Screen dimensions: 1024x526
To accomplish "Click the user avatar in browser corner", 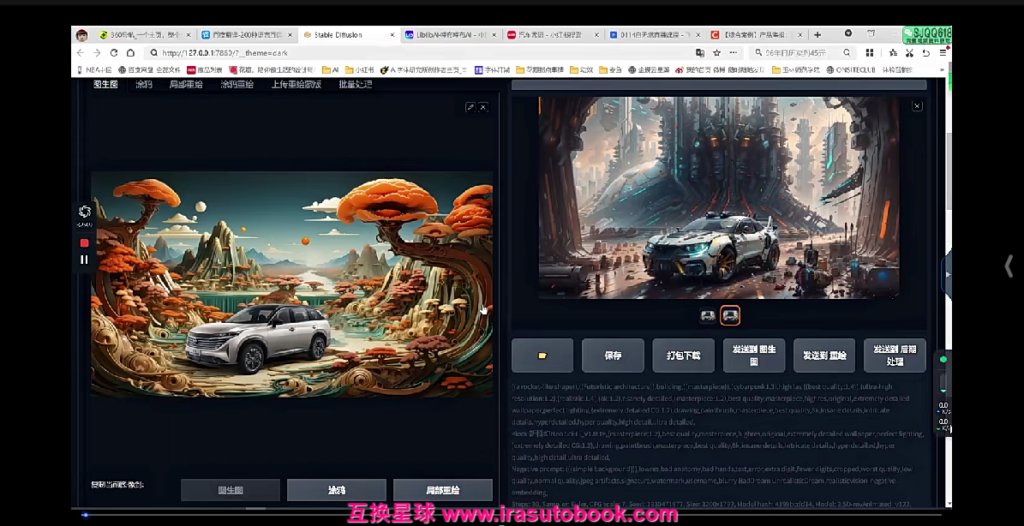I will (82, 35).
